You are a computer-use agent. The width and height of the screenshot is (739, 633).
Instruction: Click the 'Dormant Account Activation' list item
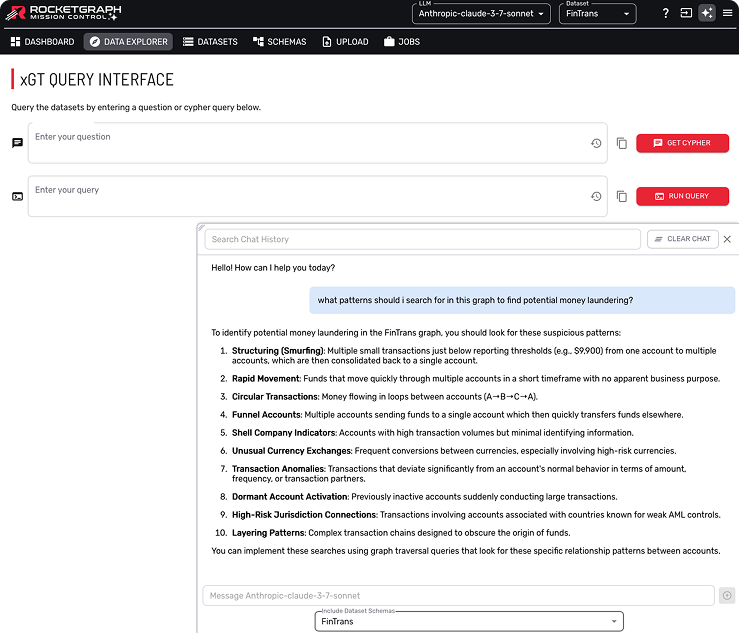coord(419,497)
